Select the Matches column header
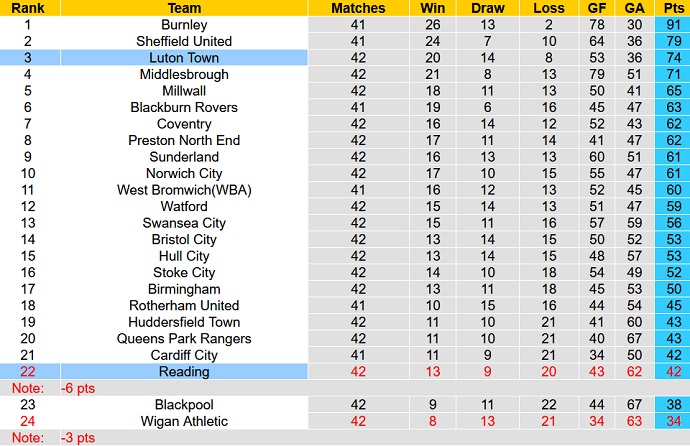Image resolution: width=690 pixels, height=446 pixels. click(x=358, y=8)
